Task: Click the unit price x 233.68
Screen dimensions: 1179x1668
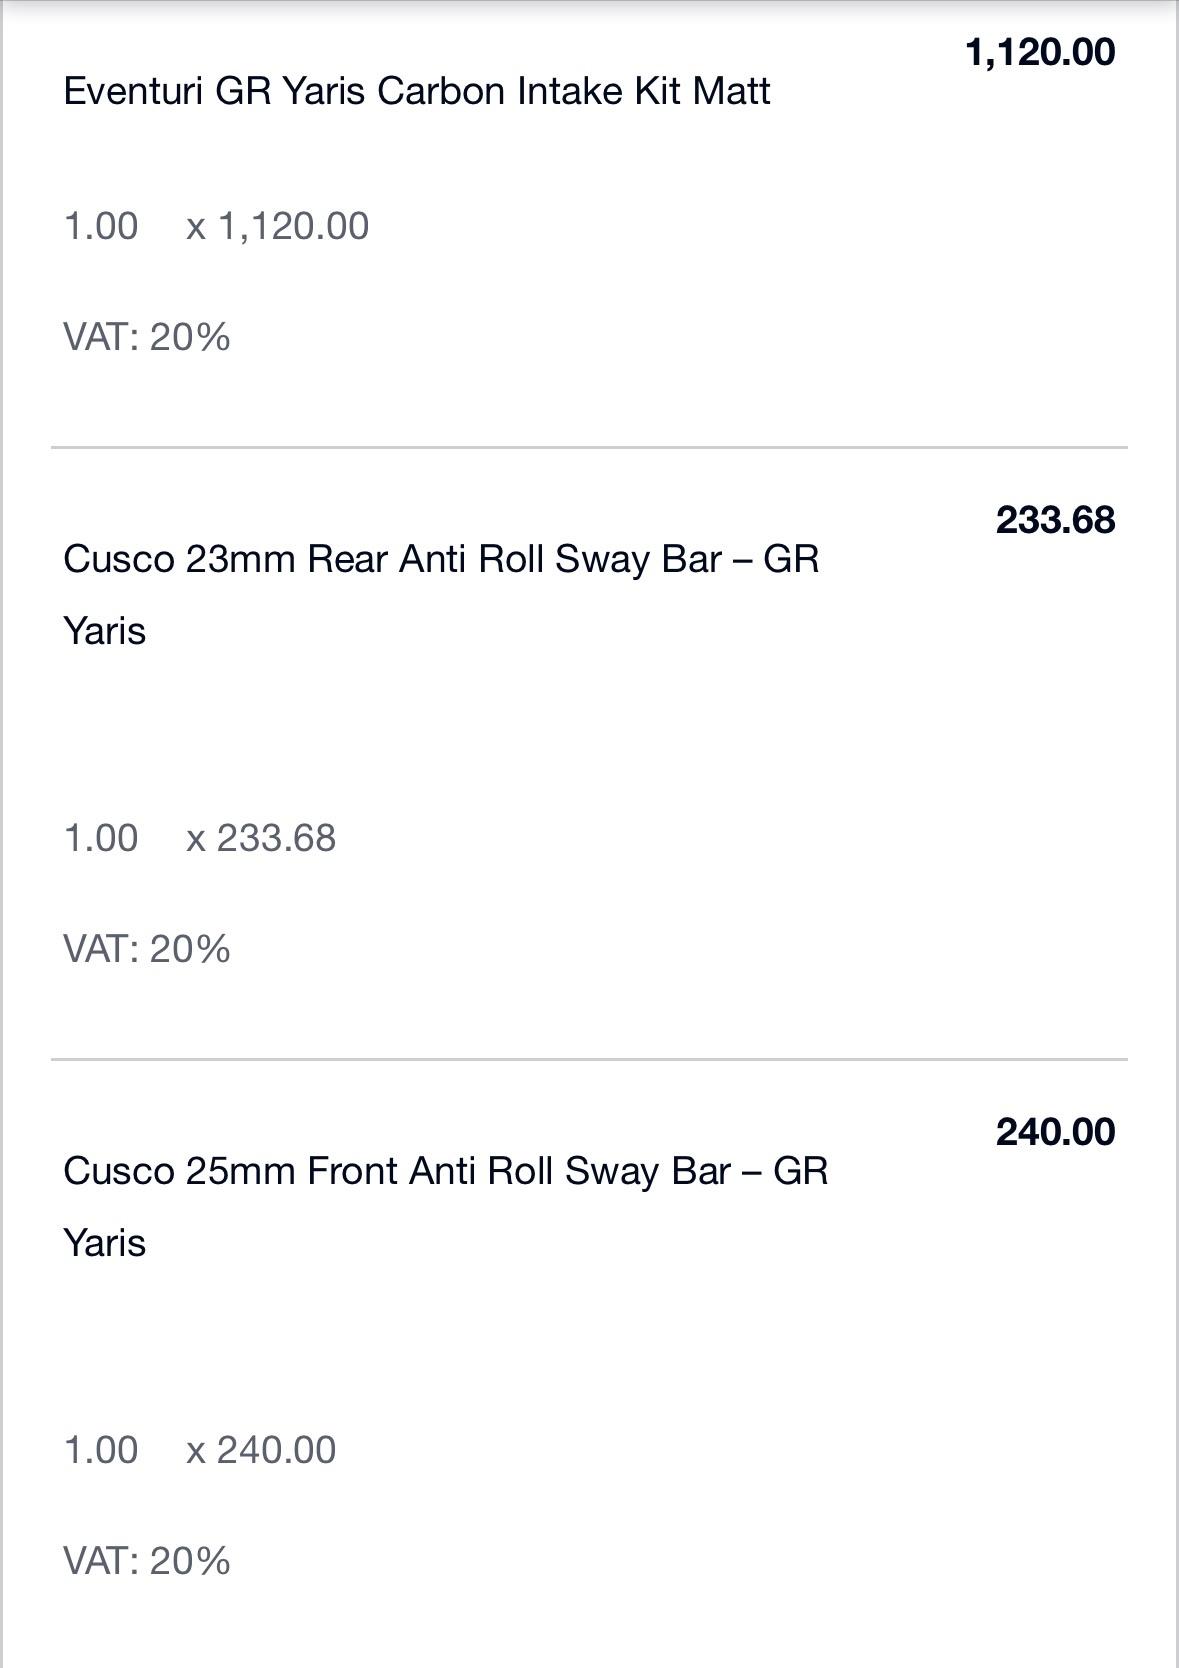Action: point(261,838)
